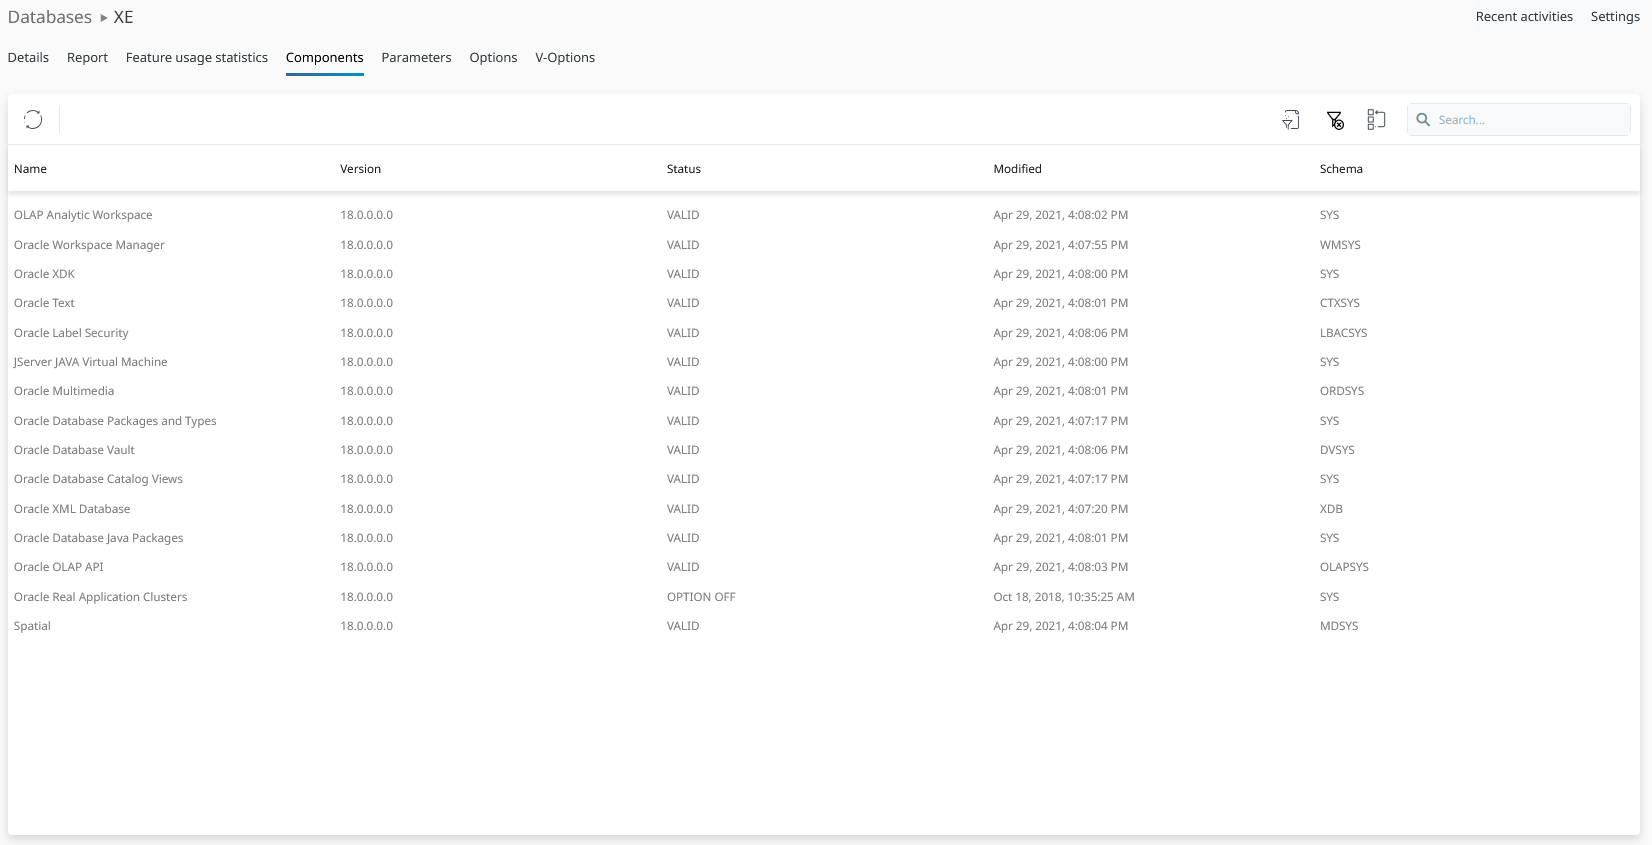Sort by the Name column header
Image resolution: width=1652 pixels, height=845 pixels.
click(31, 169)
